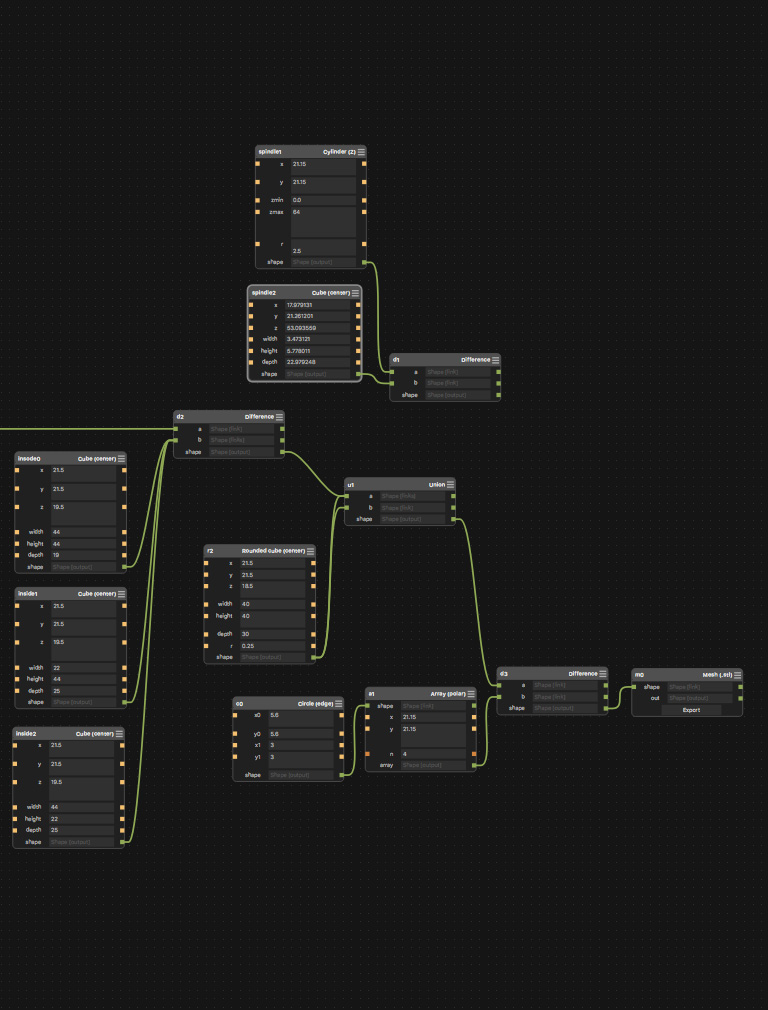Select the r field of r2 node
The image size is (768, 1010).
coord(273,646)
